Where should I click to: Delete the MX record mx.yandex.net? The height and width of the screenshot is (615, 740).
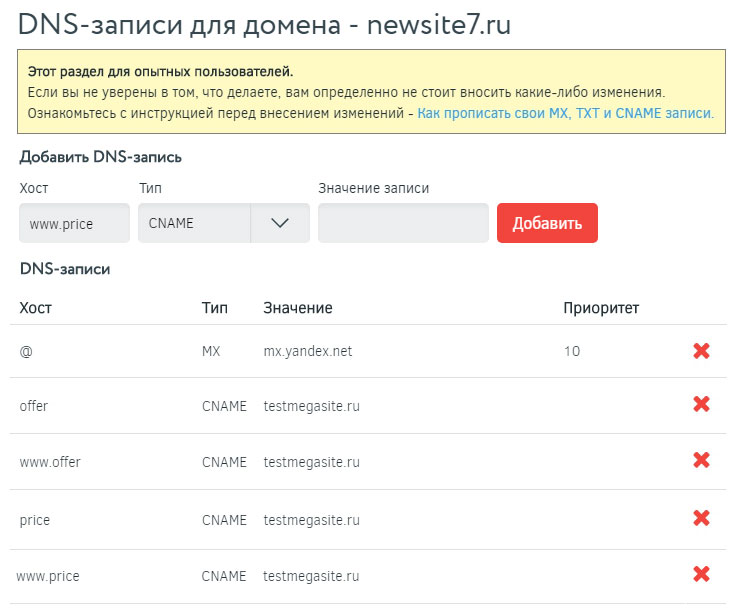(x=701, y=351)
